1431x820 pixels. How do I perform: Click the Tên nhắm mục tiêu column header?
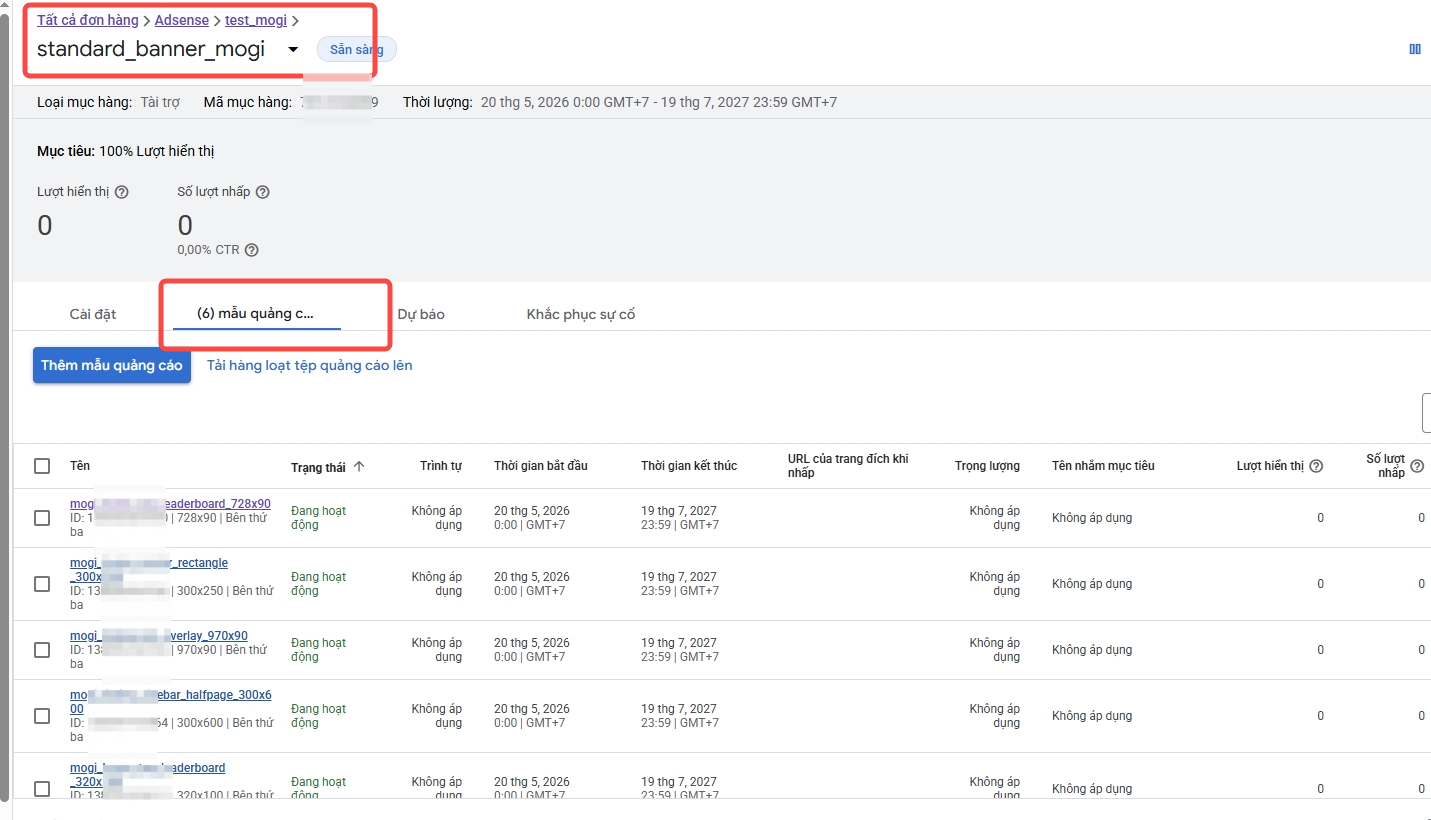click(1103, 466)
